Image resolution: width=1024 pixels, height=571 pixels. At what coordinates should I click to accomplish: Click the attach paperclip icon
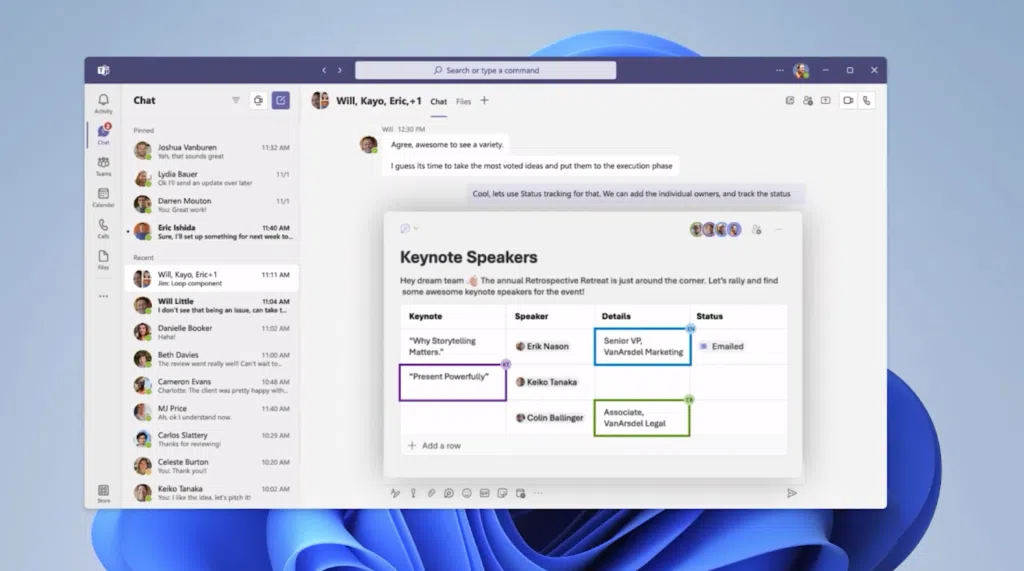pyautogui.click(x=431, y=493)
